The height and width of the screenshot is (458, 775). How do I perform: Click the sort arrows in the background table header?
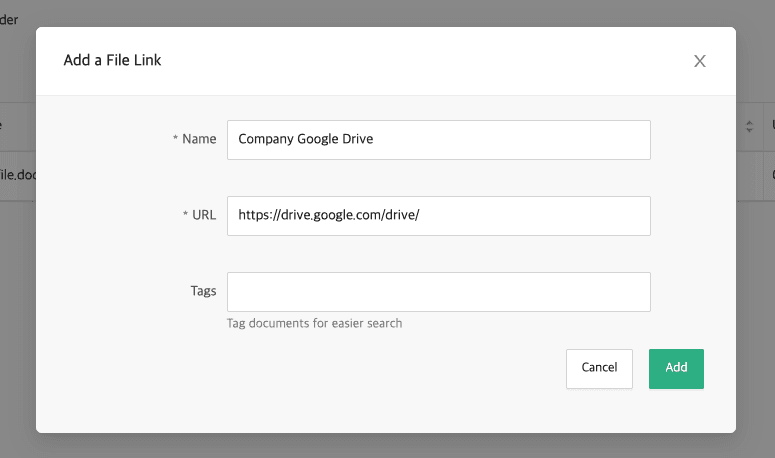click(x=749, y=126)
